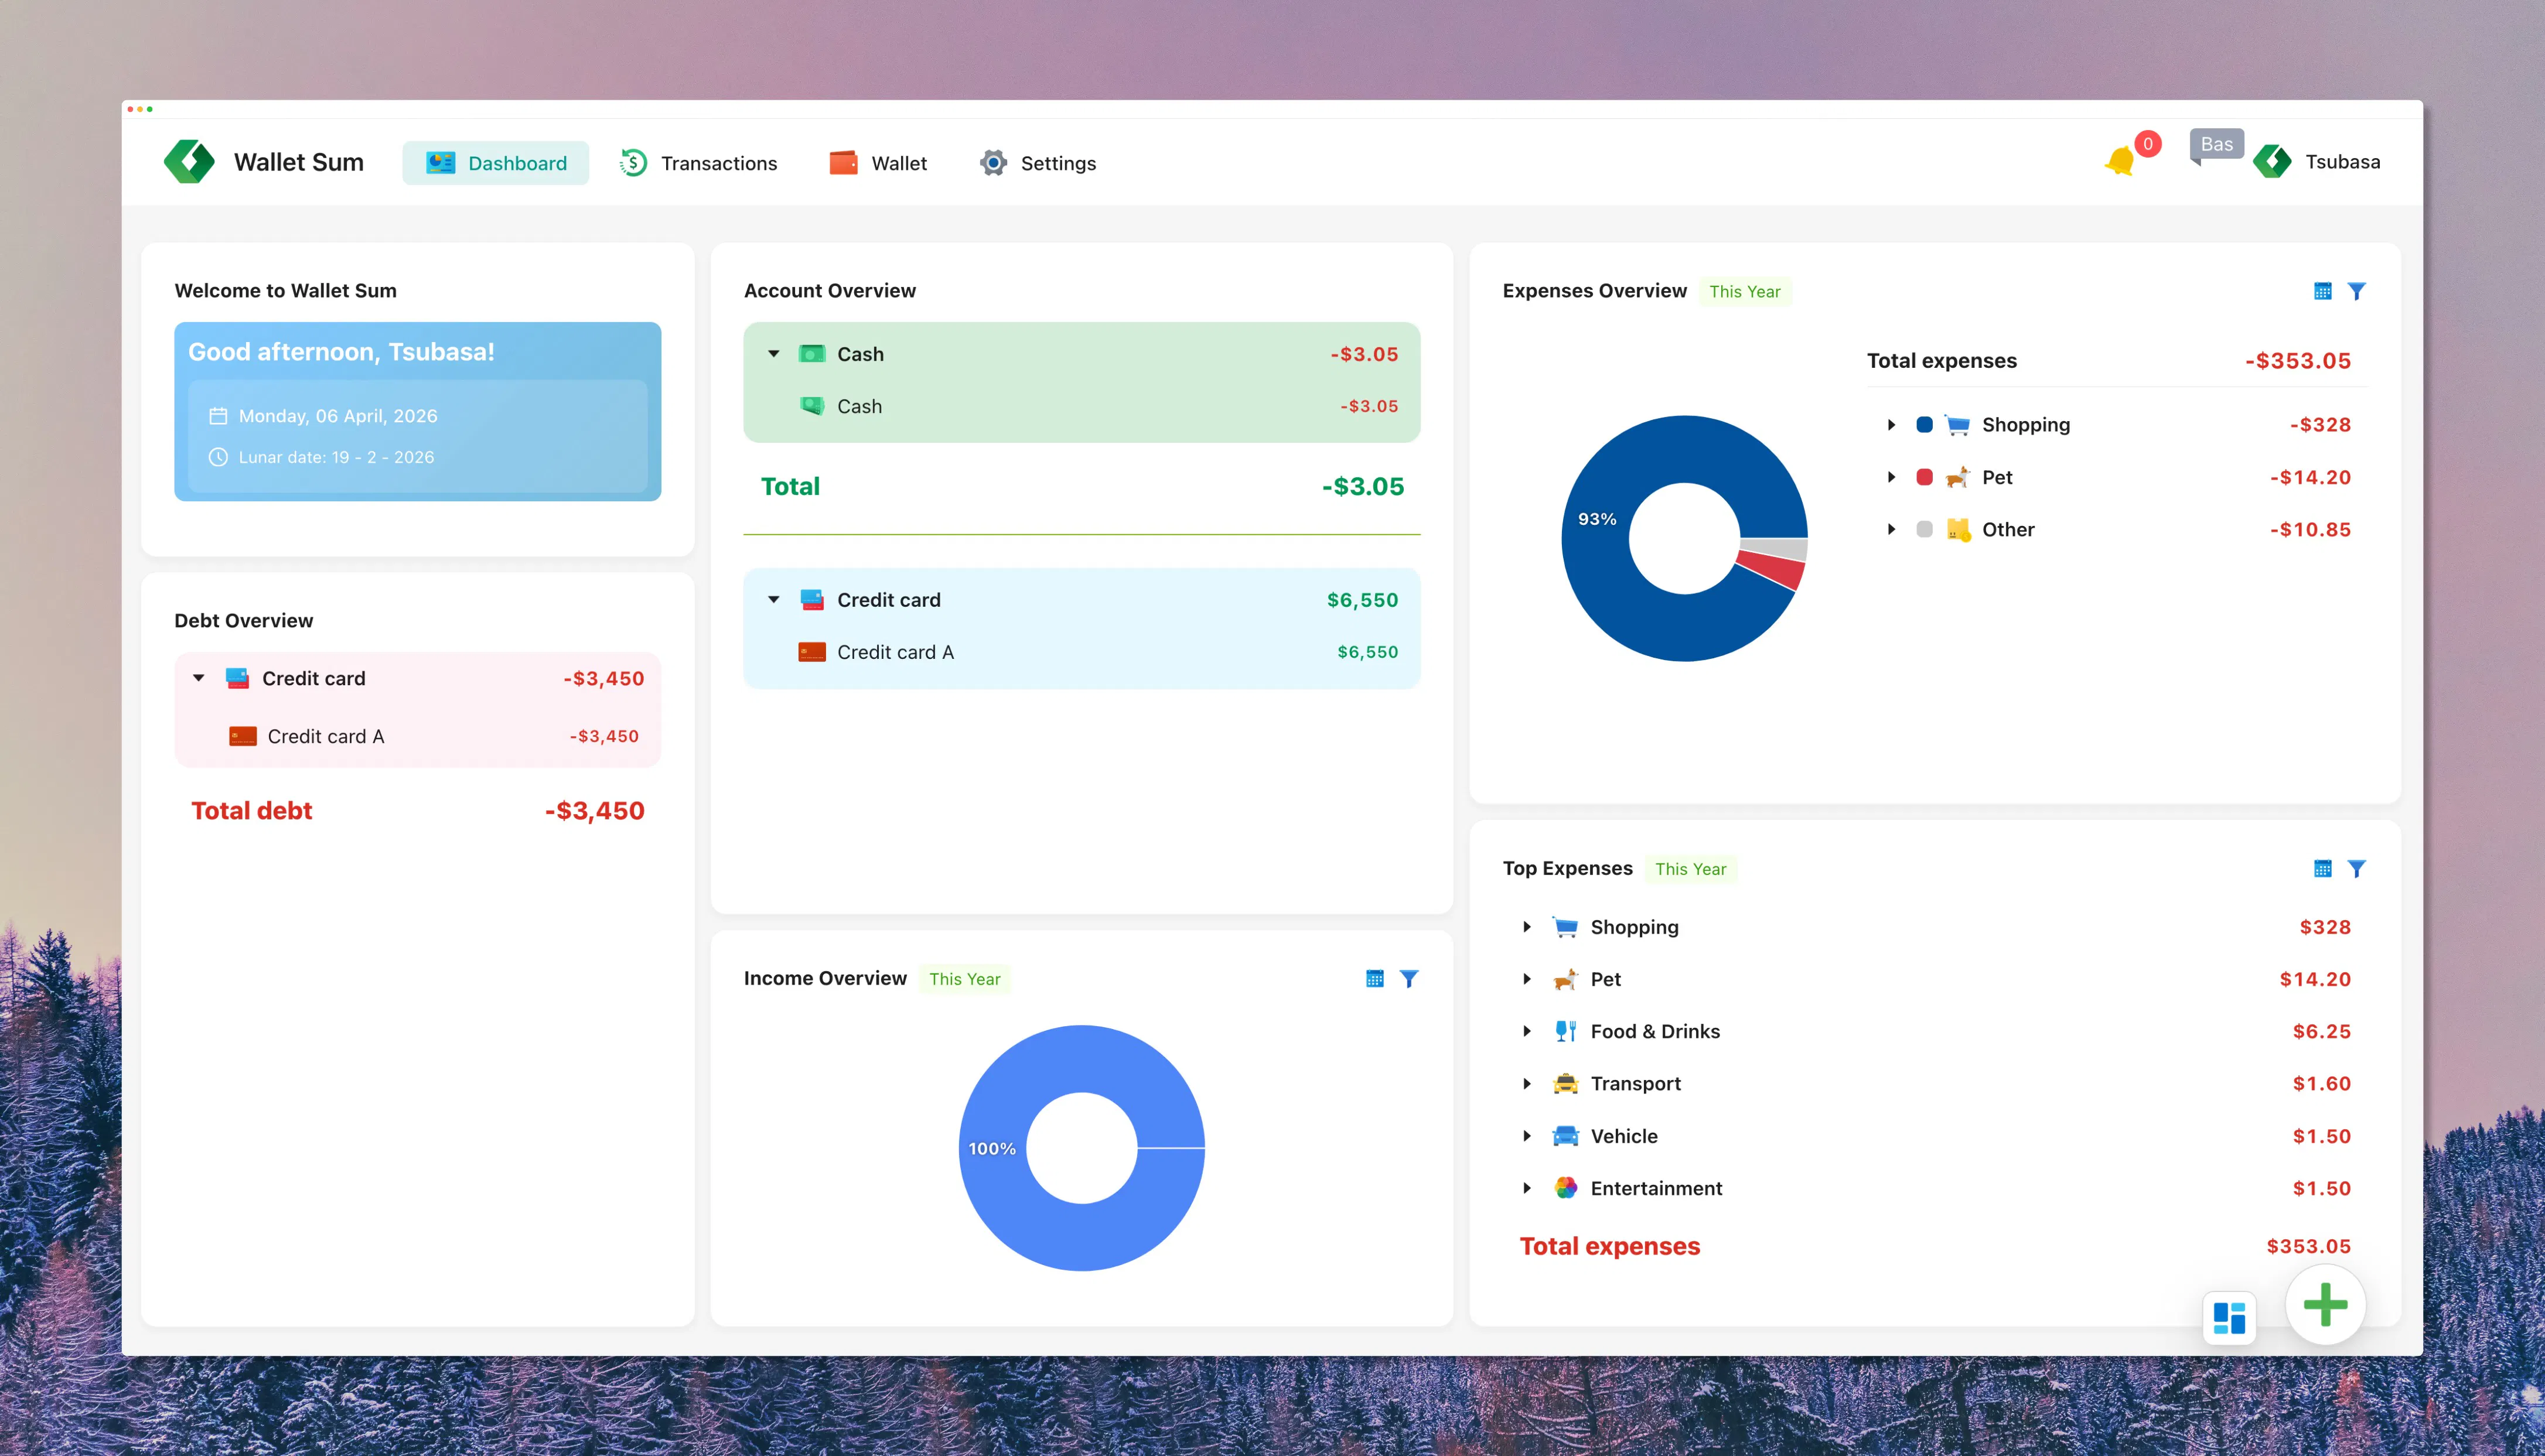Image resolution: width=2545 pixels, height=1456 pixels.
Task: Open Top Expenses calendar date picker
Action: click(x=2323, y=869)
